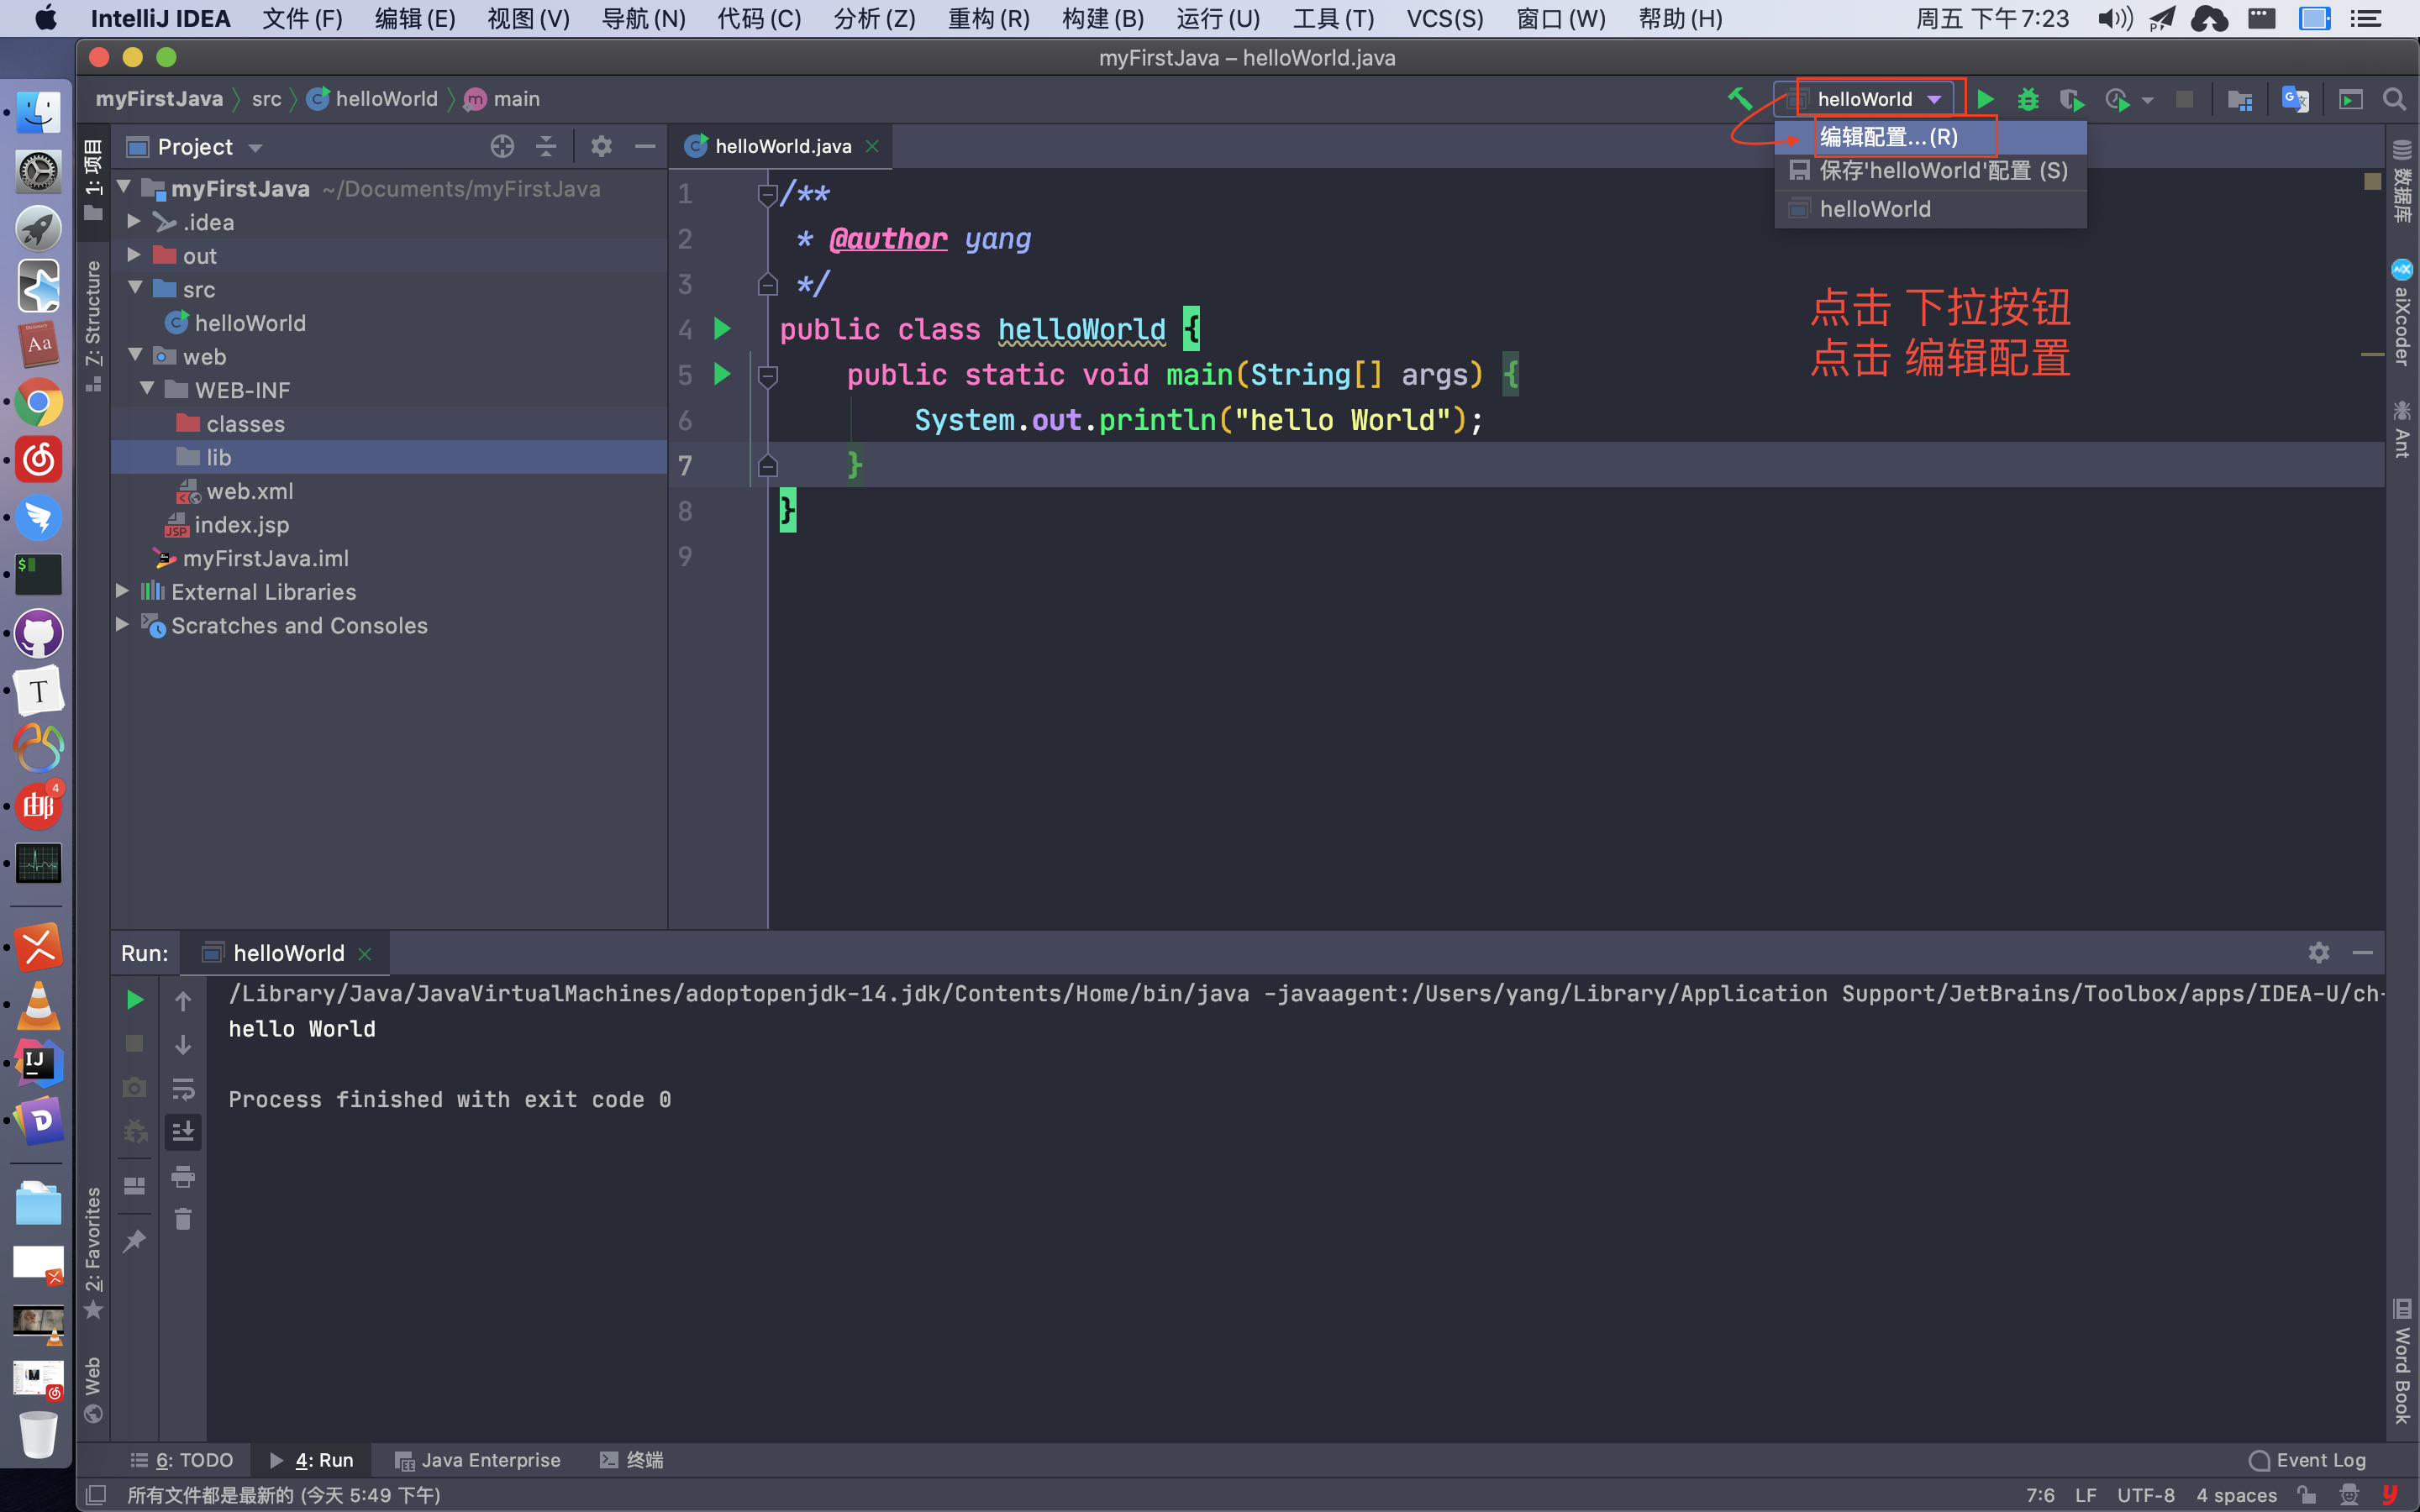
Task: Click the volume icon in macOS menu bar
Action: 2115,18
